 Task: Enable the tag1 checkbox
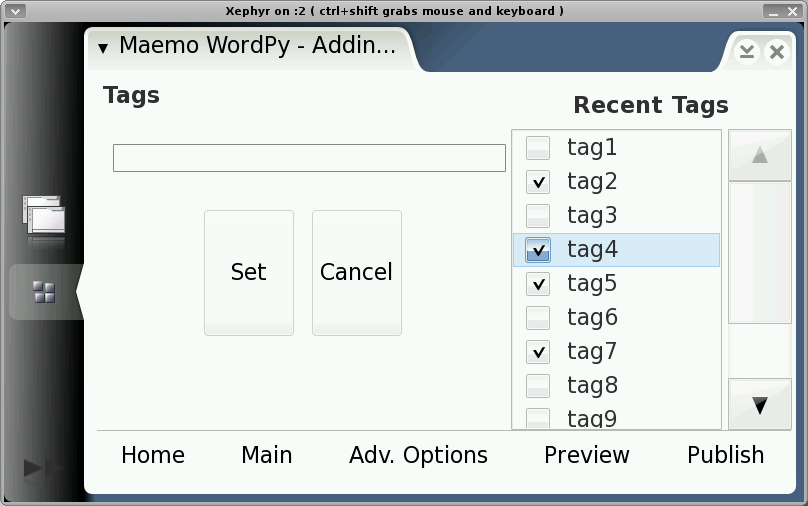[x=538, y=148]
